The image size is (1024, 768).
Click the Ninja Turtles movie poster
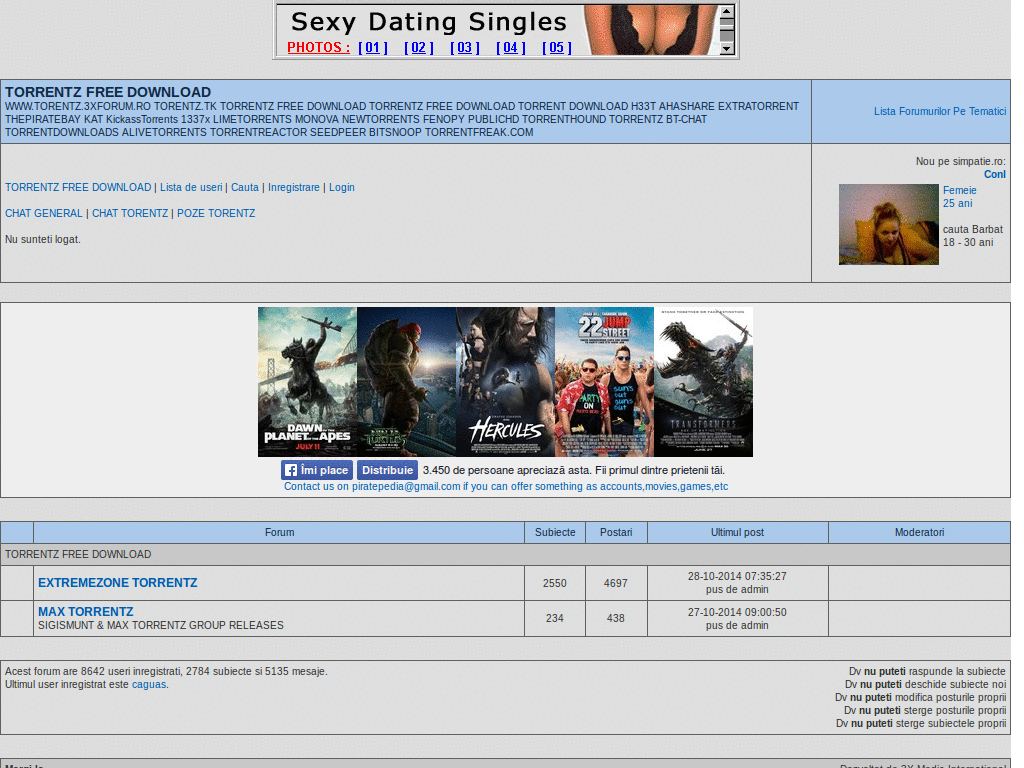[x=406, y=382]
